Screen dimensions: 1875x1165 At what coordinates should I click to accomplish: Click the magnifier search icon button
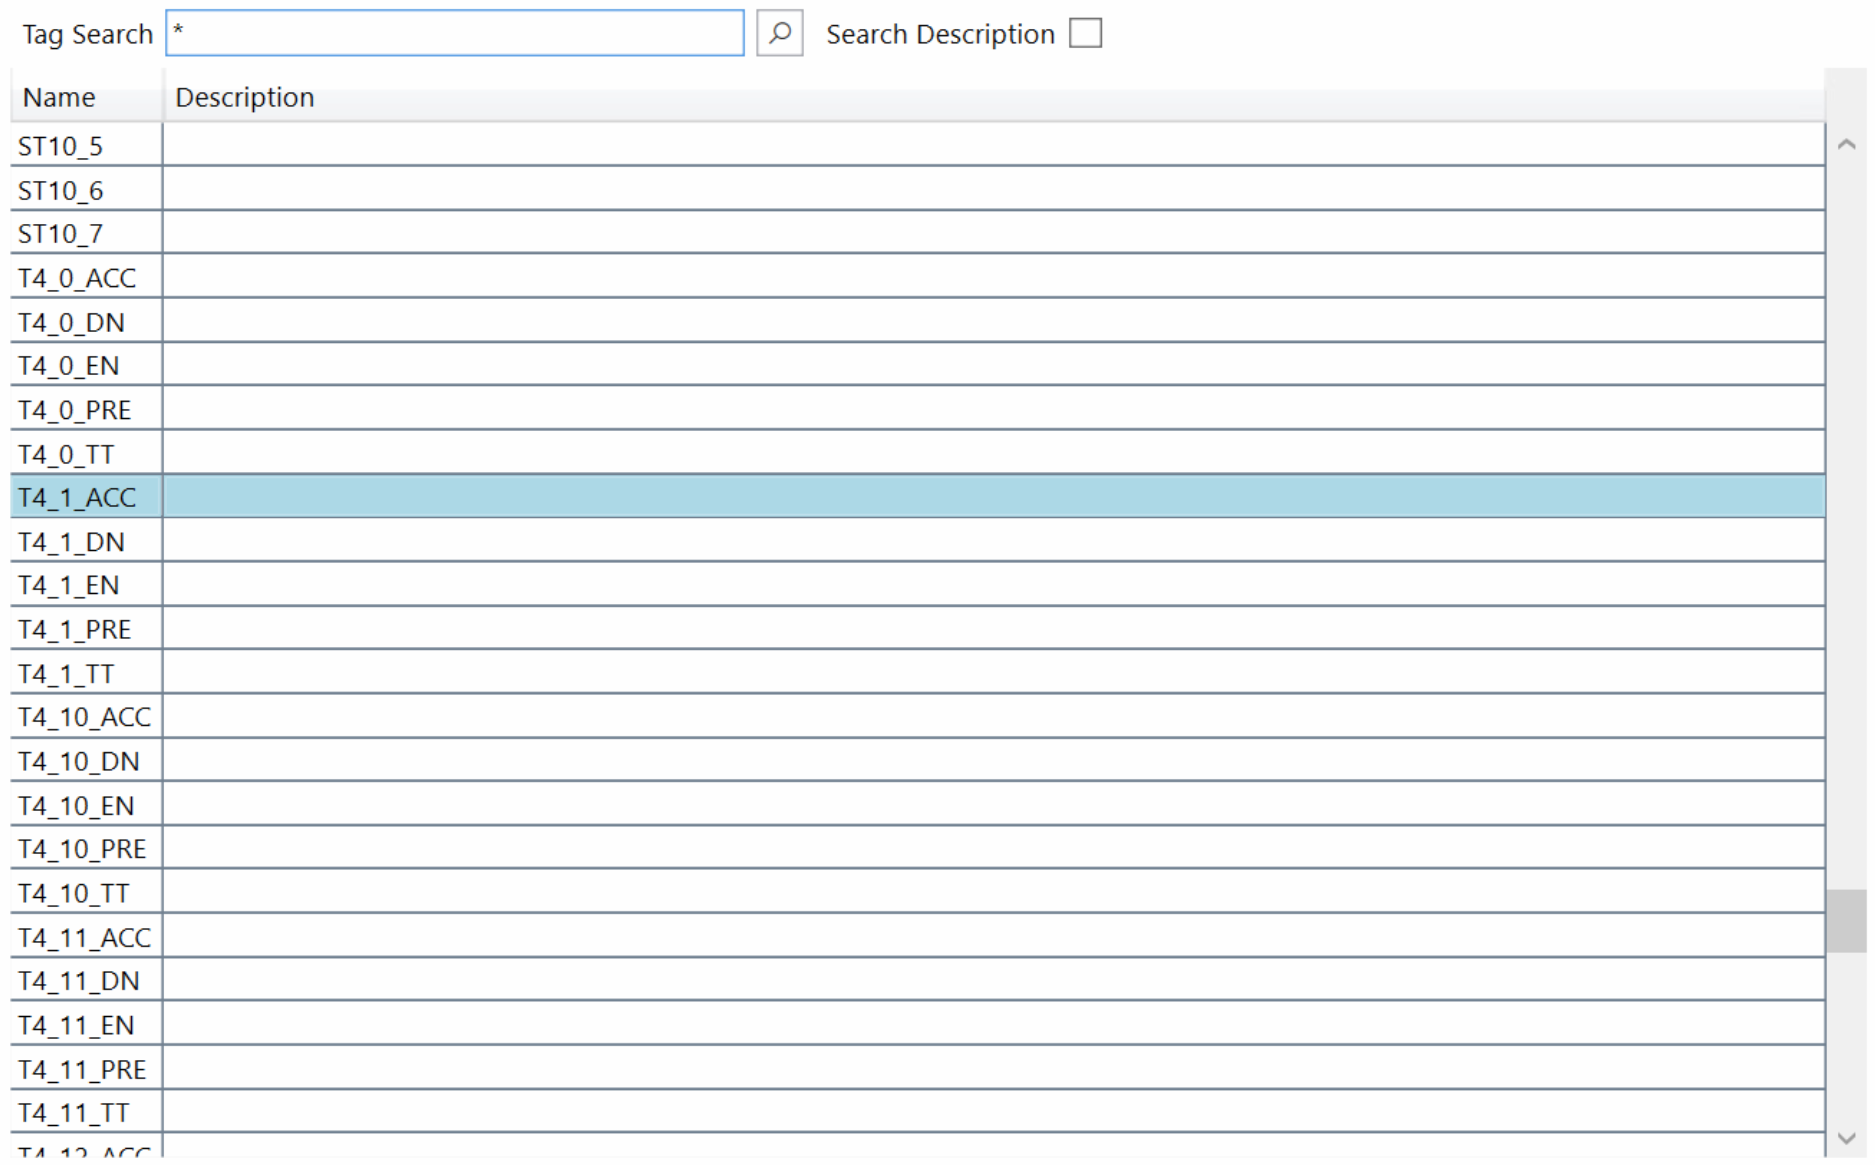pos(779,34)
